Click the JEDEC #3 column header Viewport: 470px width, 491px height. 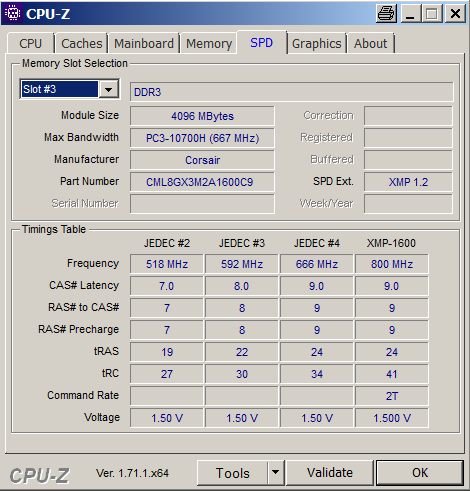242,243
